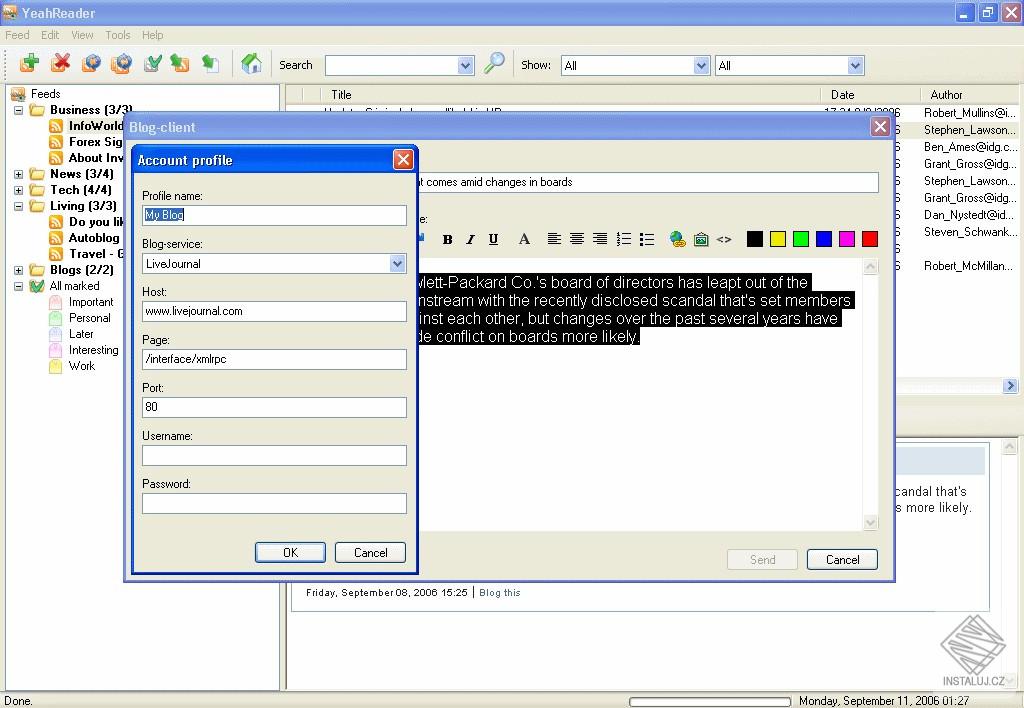Toggle underline formatting in the blog editor

(x=492, y=239)
